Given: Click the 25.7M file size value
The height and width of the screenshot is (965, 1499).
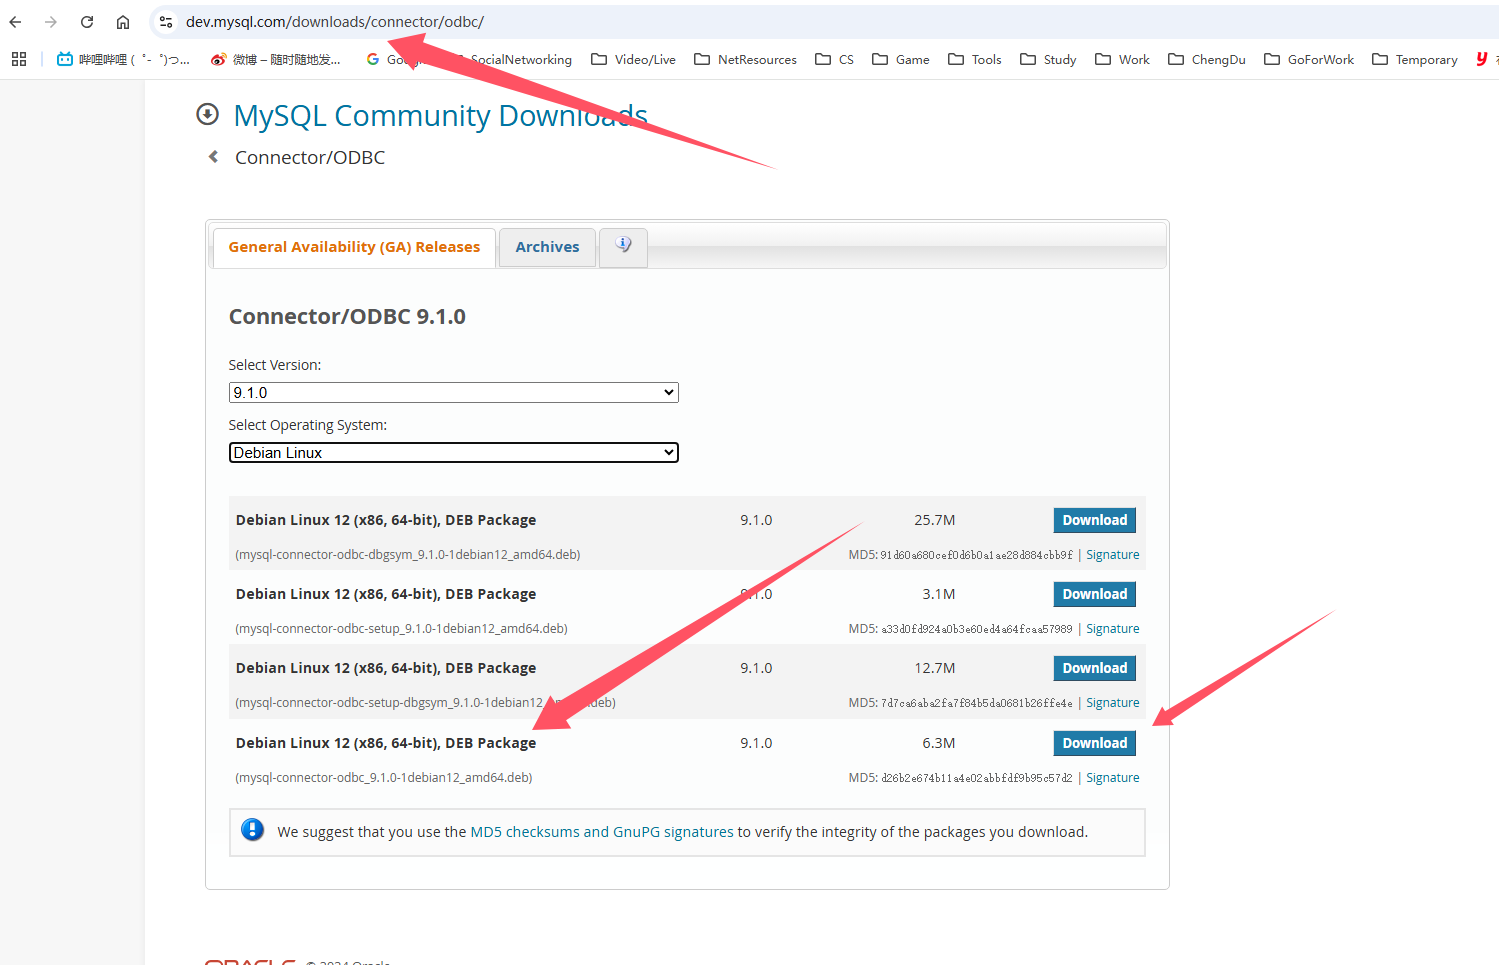Looking at the screenshot, I should pos(934,520).
